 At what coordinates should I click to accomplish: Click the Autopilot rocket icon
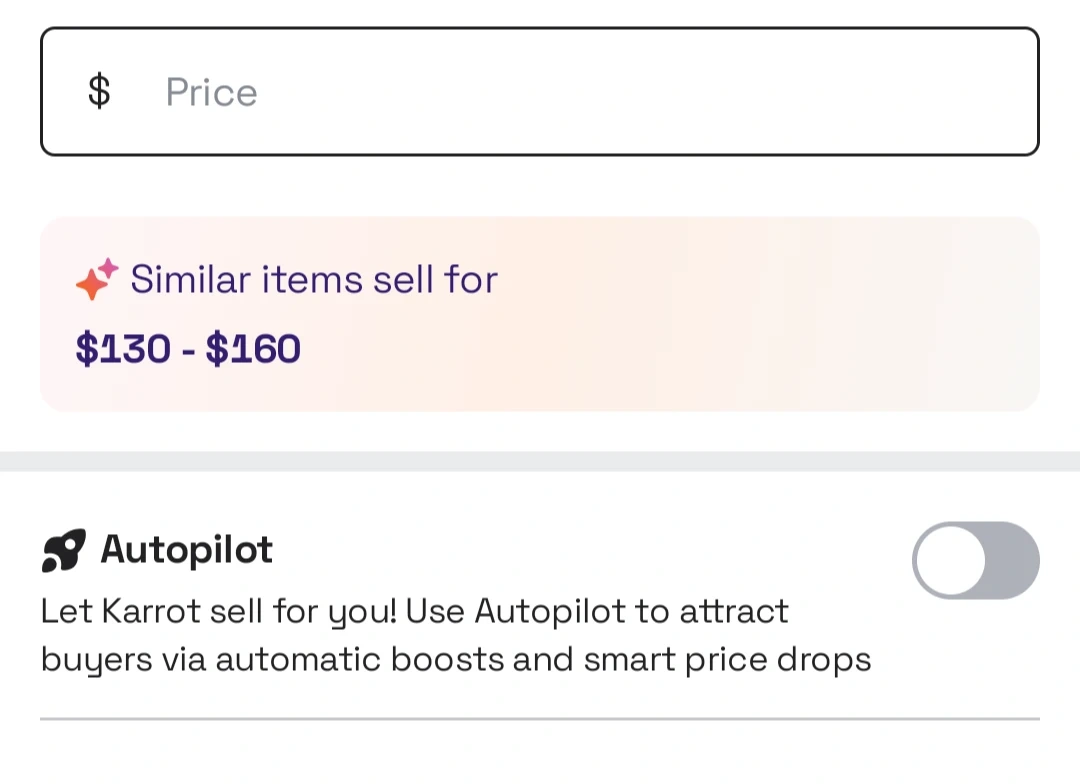63,550
